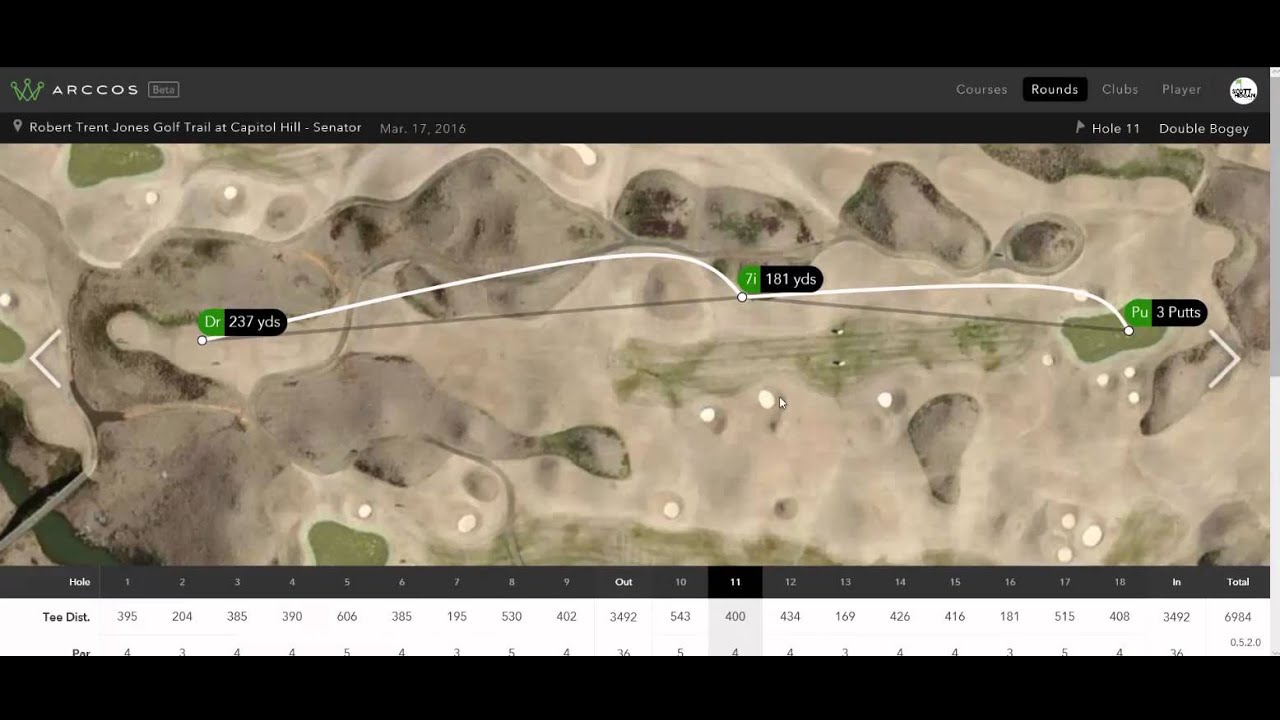
Task: Switch to the Clubs tab
Action: [x=1120, y=90]
